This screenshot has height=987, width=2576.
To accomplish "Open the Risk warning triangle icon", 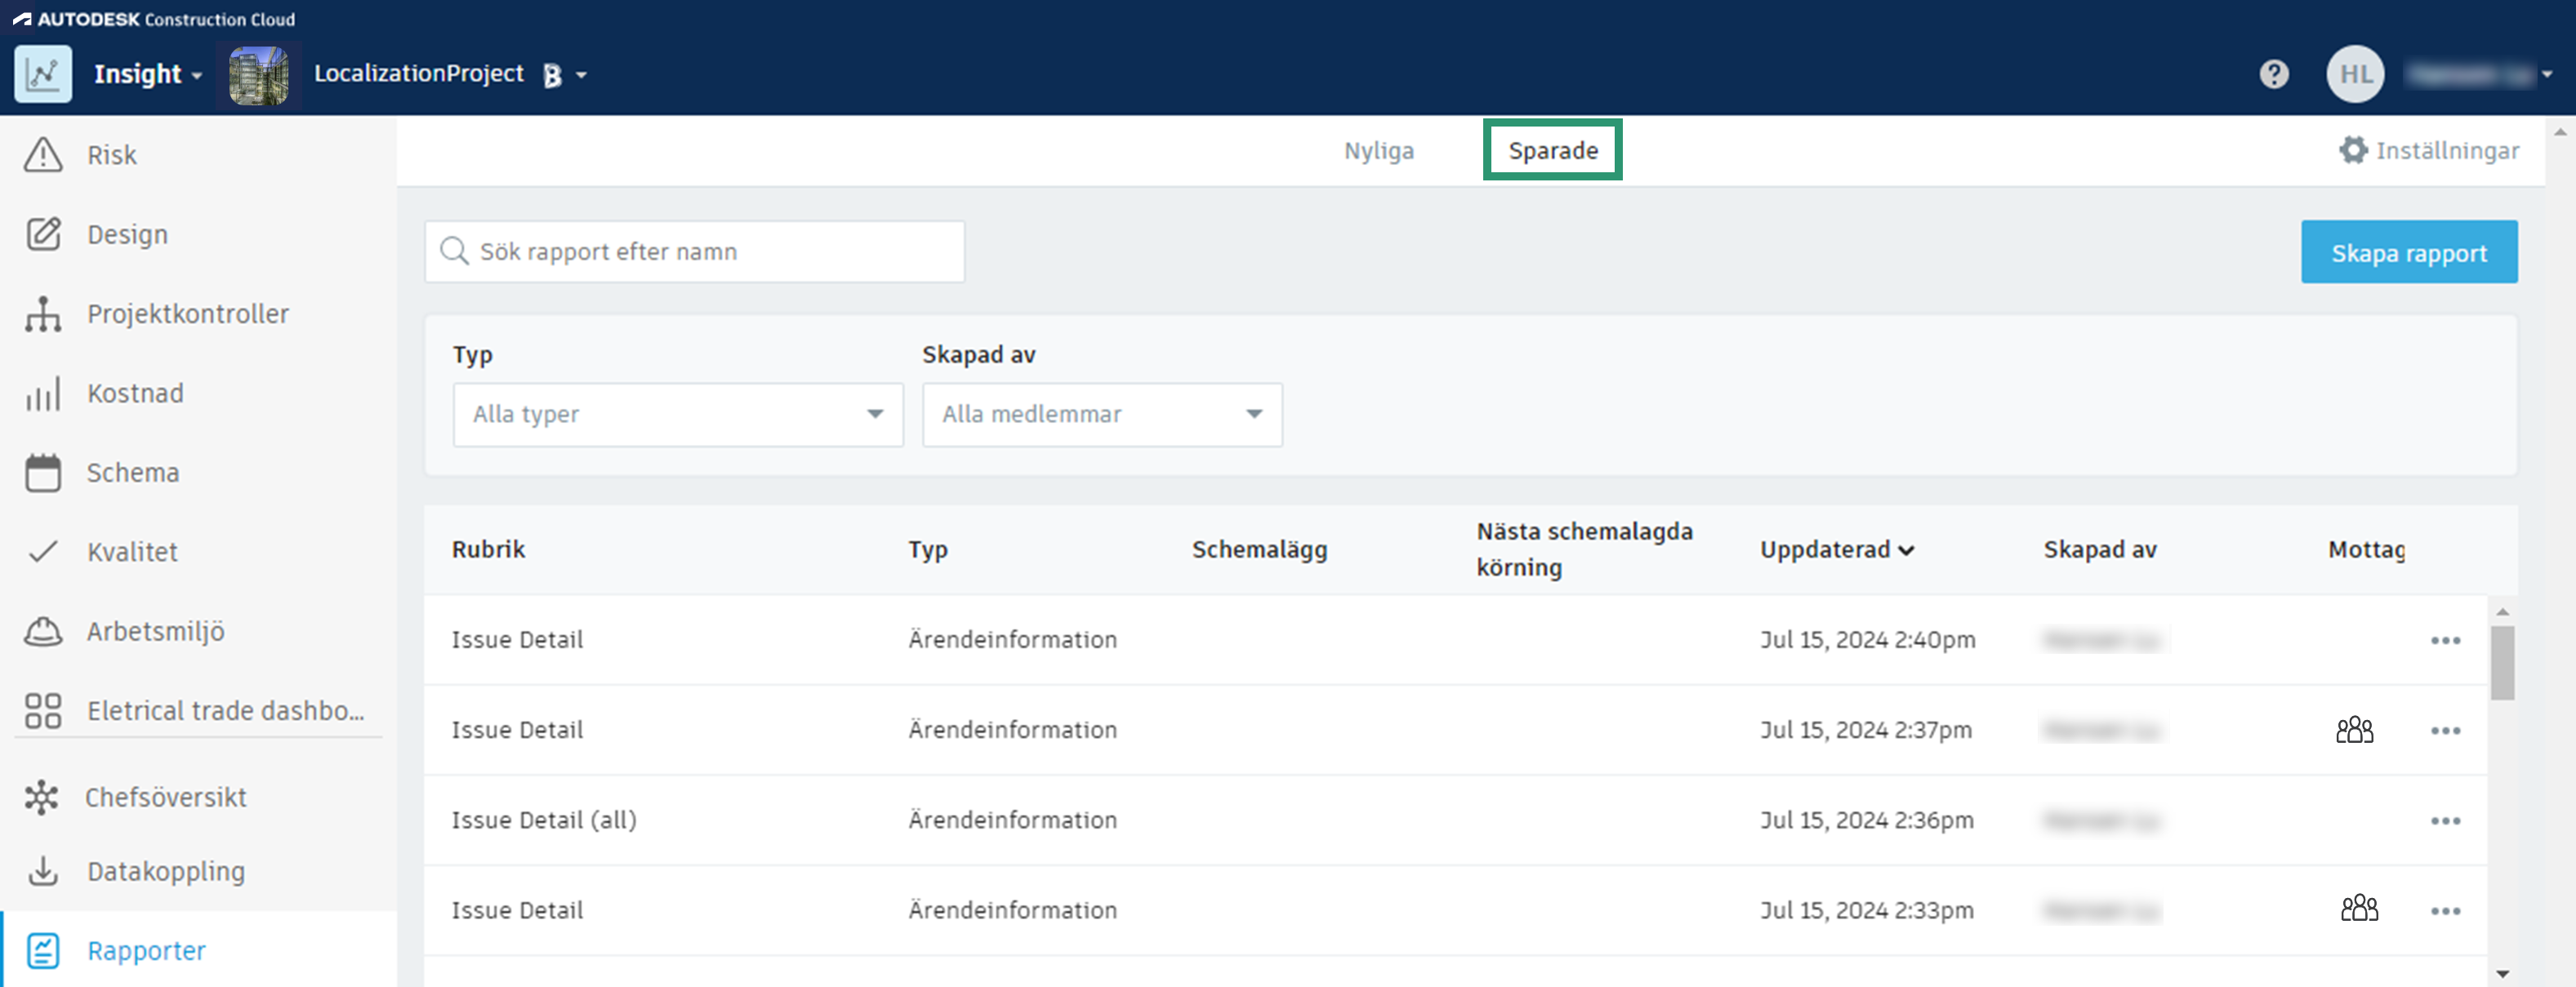I will pyautogui.click(x=43, y=155).
